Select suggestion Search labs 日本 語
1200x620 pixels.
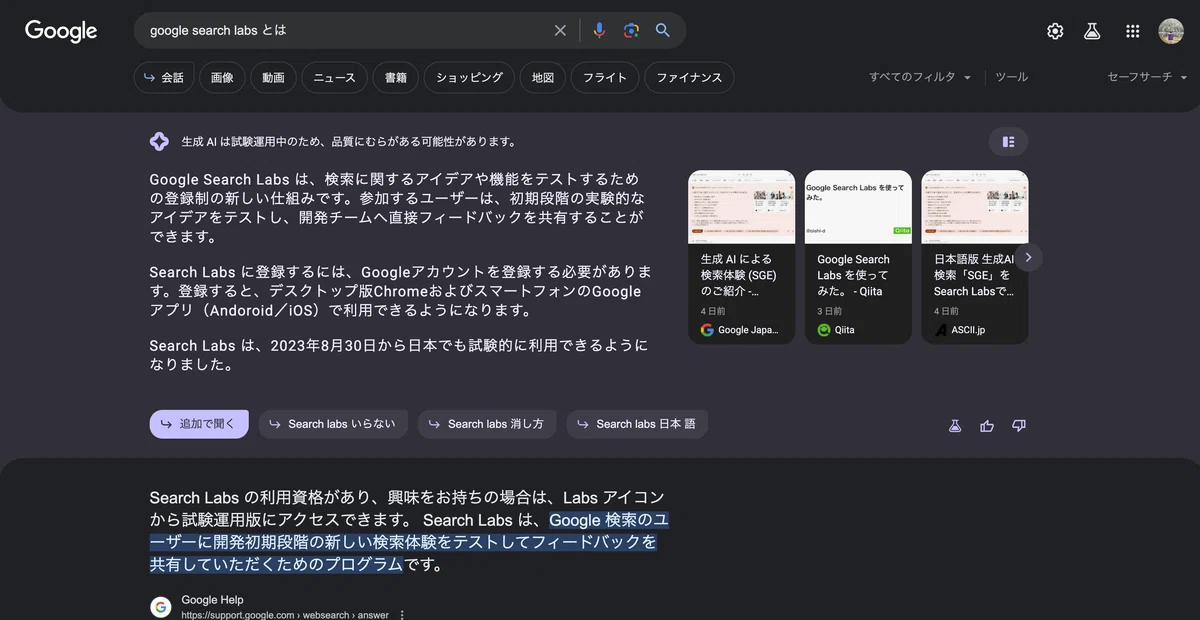[637, 424]
